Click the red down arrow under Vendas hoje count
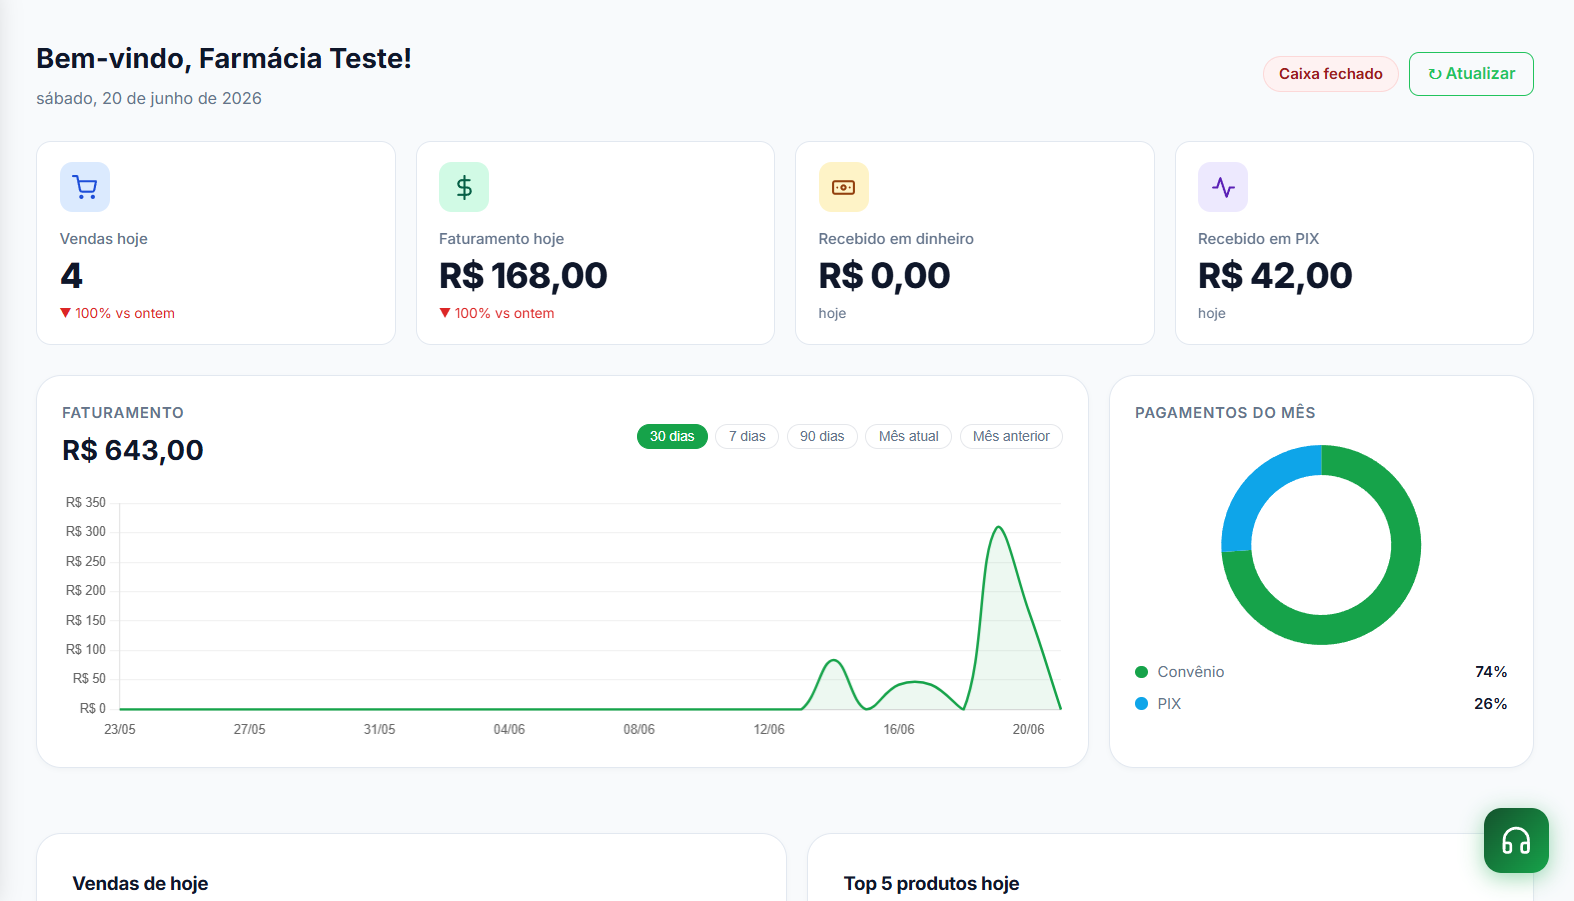Viewport: 1574px width, 901px height. pyautogui.click(x=66, y=313)
